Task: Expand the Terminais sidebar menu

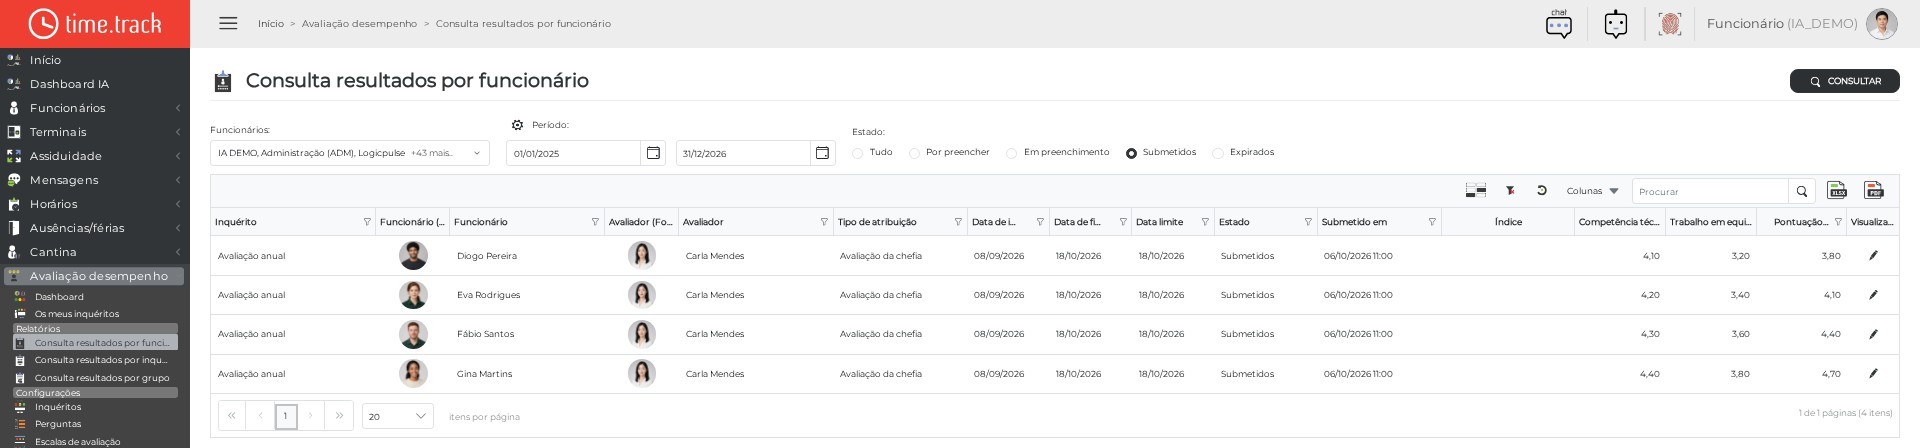Action: pyautogui.click(x=94, y=132)
